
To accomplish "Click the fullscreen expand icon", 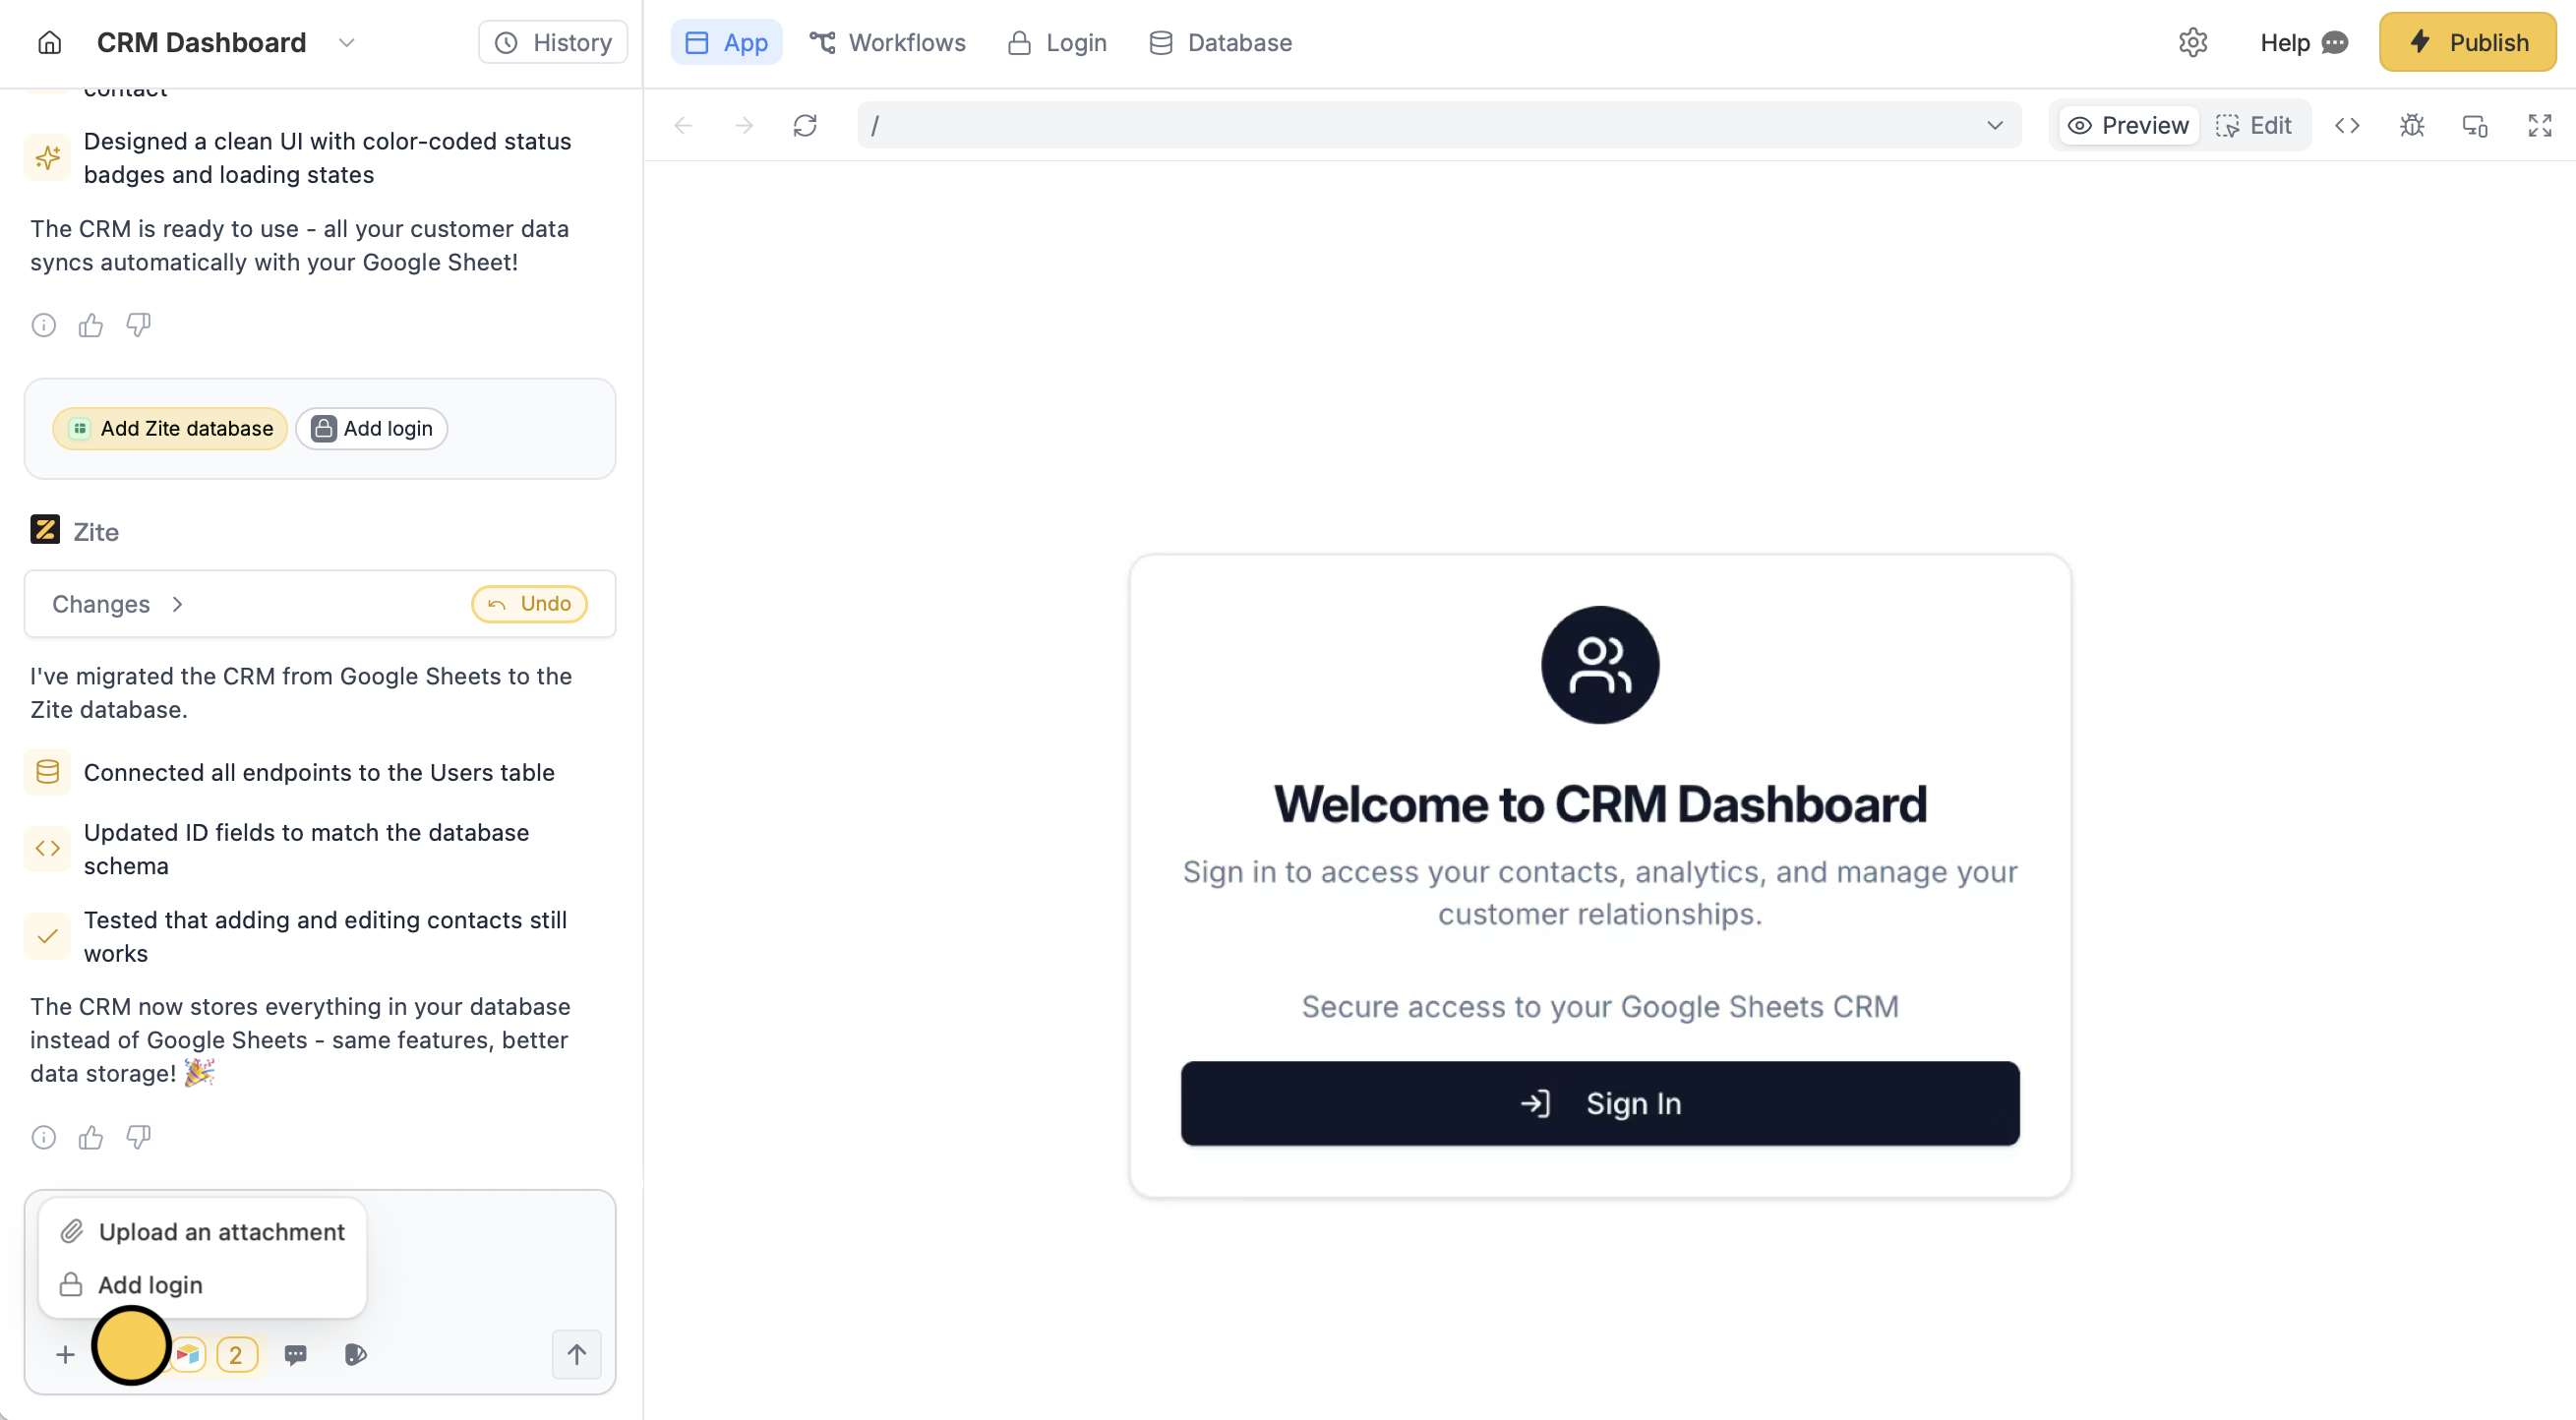I will (x=2539, y=126).
